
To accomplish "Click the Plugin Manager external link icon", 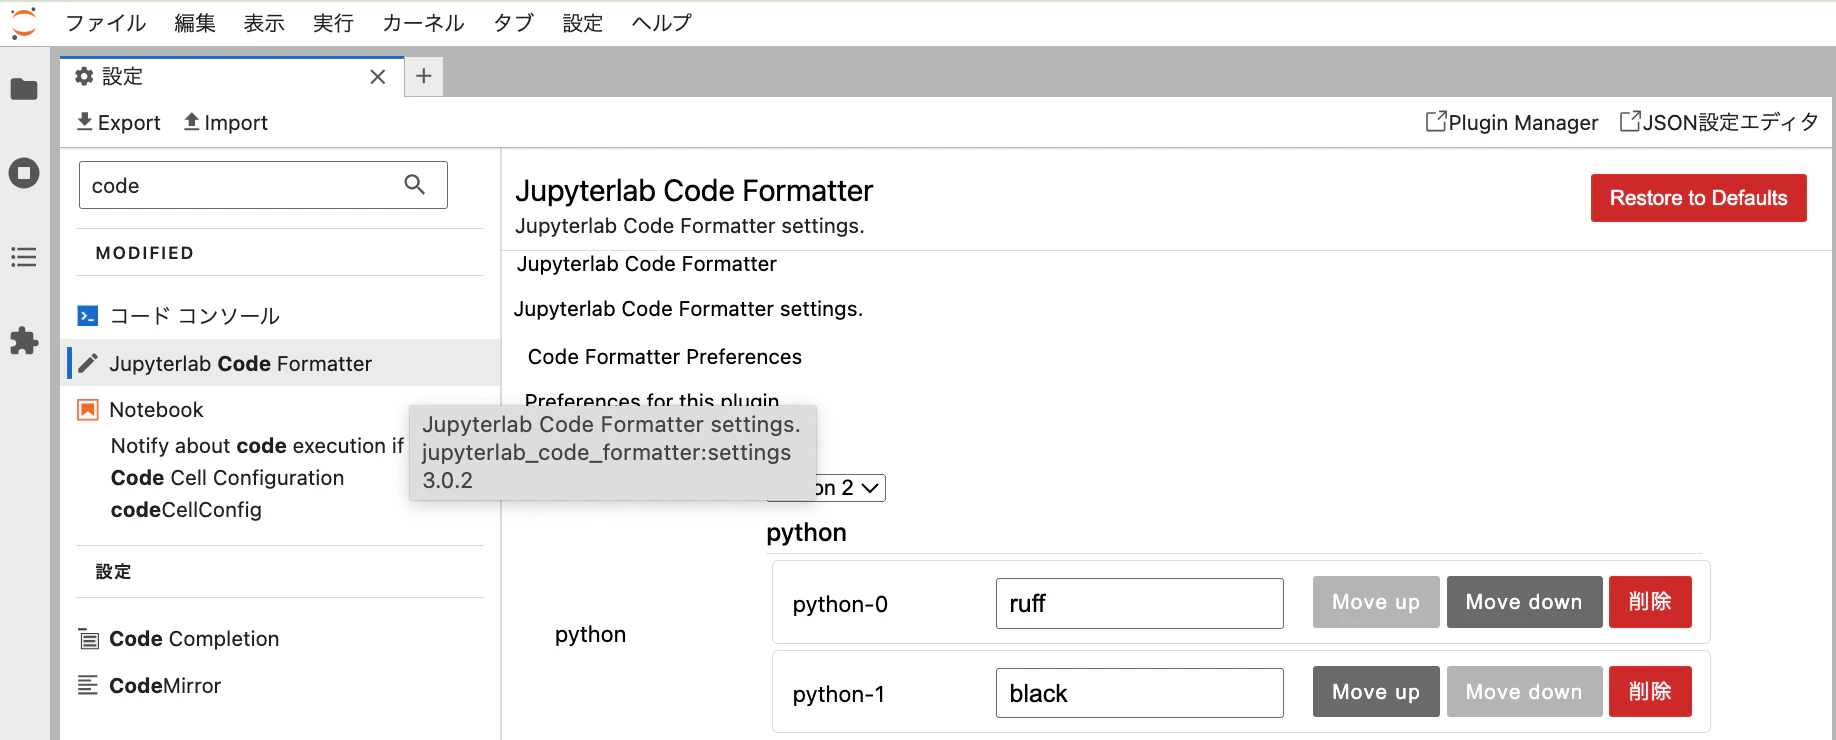I will tap(1436, 121).
